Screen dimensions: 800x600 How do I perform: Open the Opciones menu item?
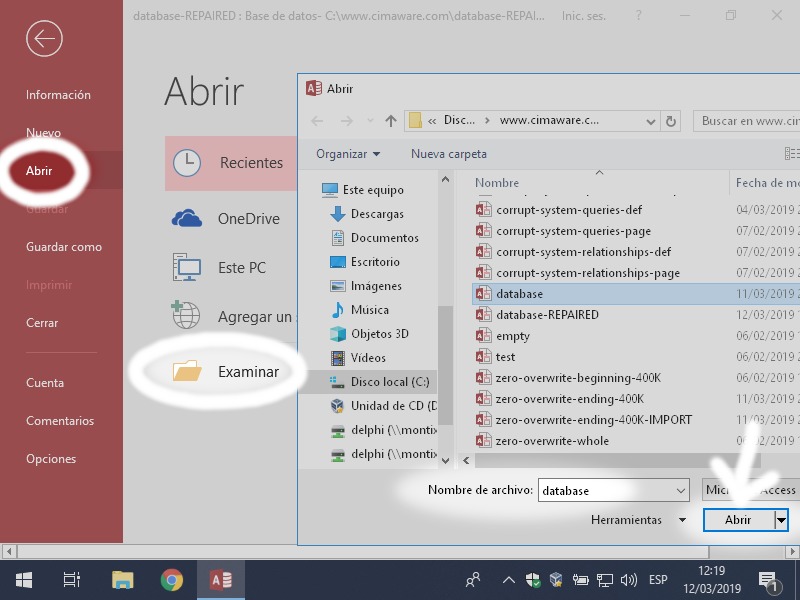pos(51,459)
